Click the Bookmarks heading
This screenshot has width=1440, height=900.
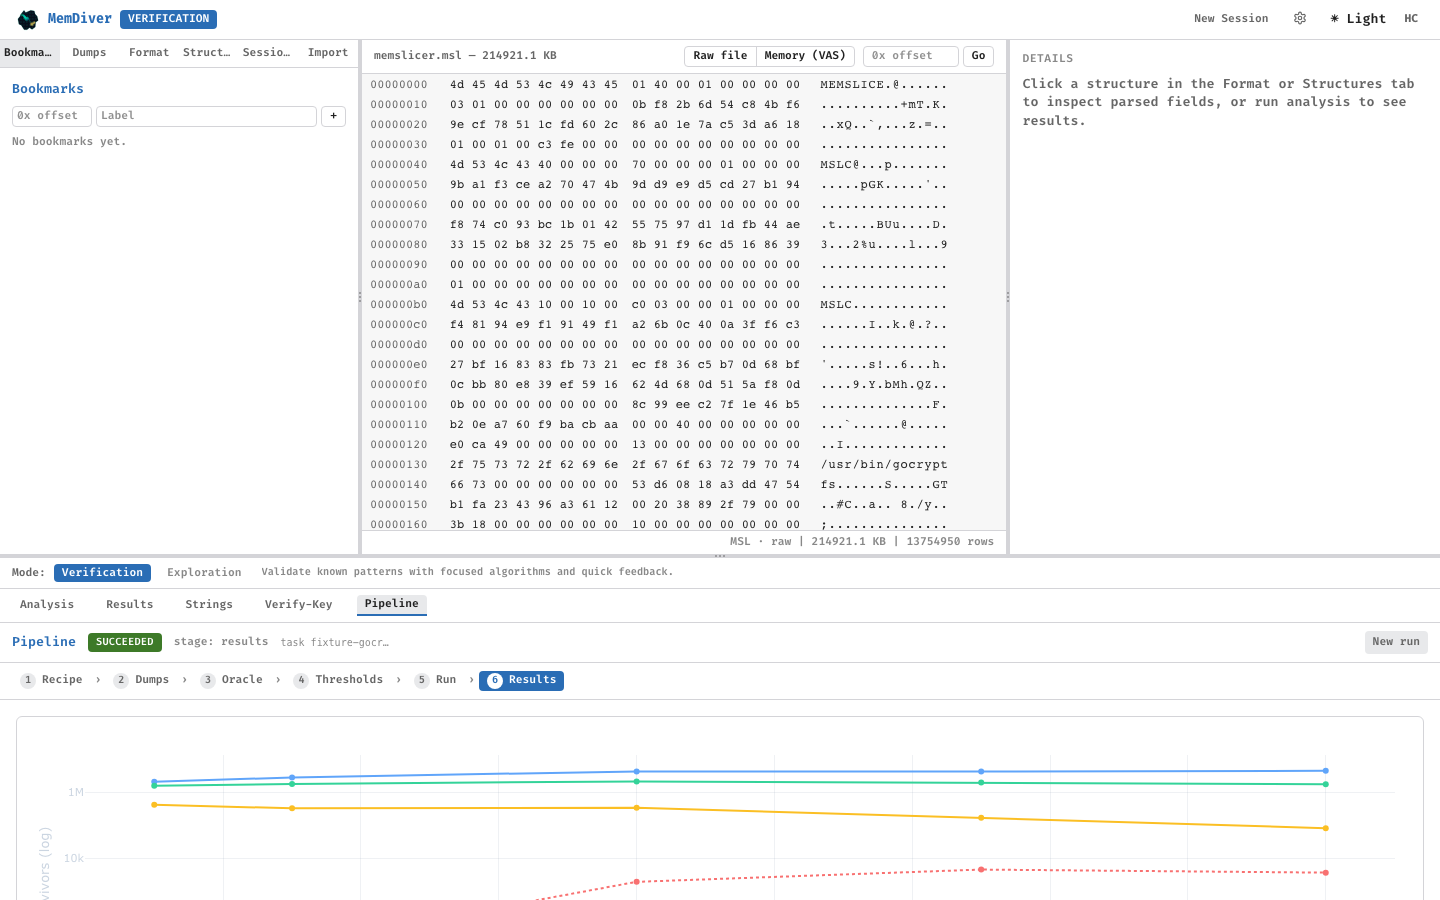[x=48, y=89]
